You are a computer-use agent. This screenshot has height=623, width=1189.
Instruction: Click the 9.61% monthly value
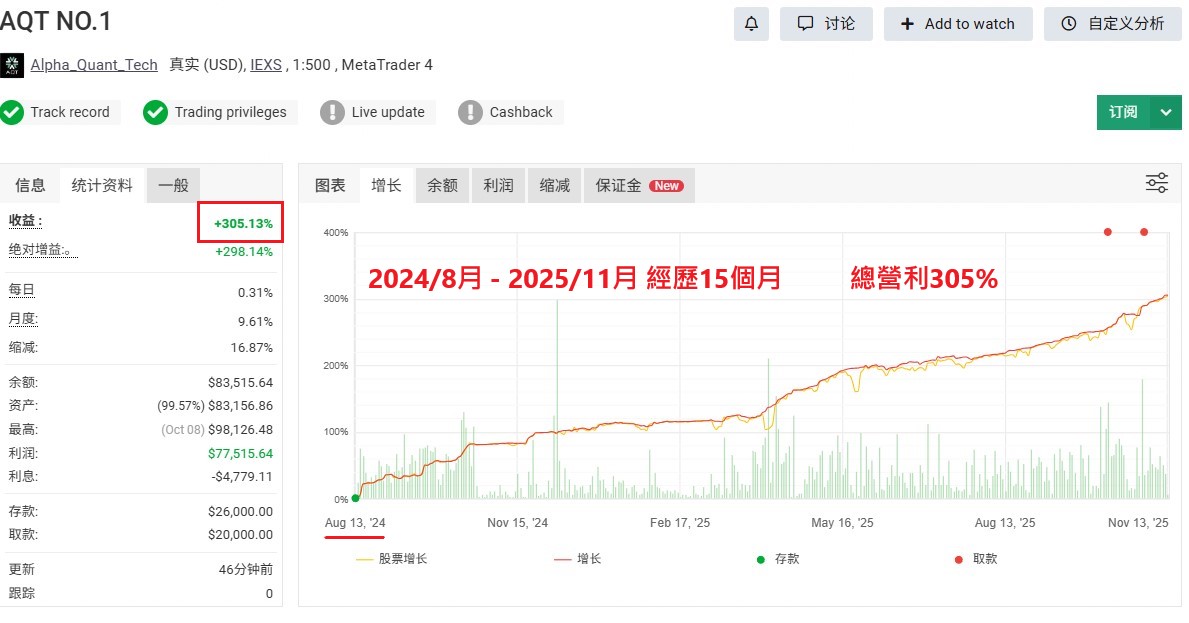[256, 321]
